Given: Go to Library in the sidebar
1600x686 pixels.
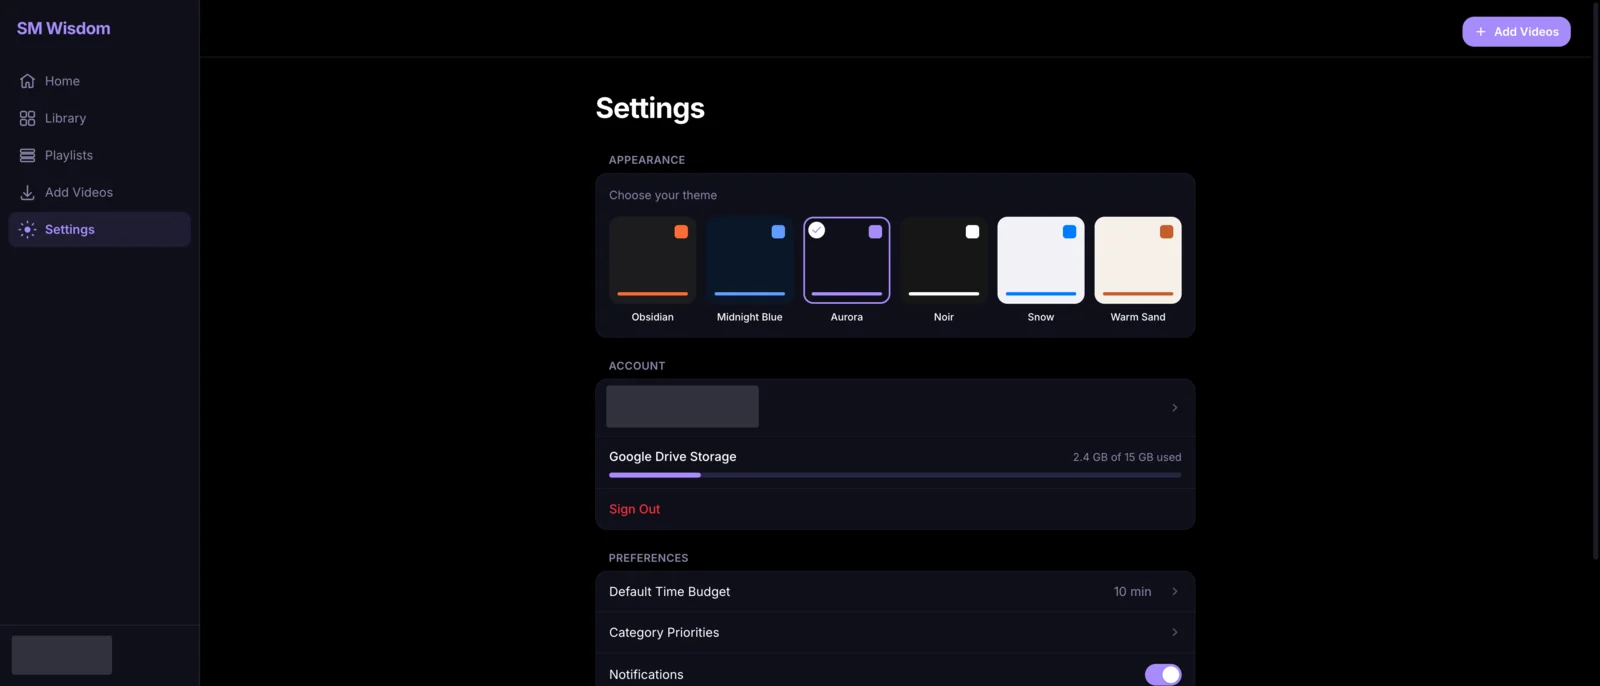Looking at the screenshot, I should (x=99, y=118).
